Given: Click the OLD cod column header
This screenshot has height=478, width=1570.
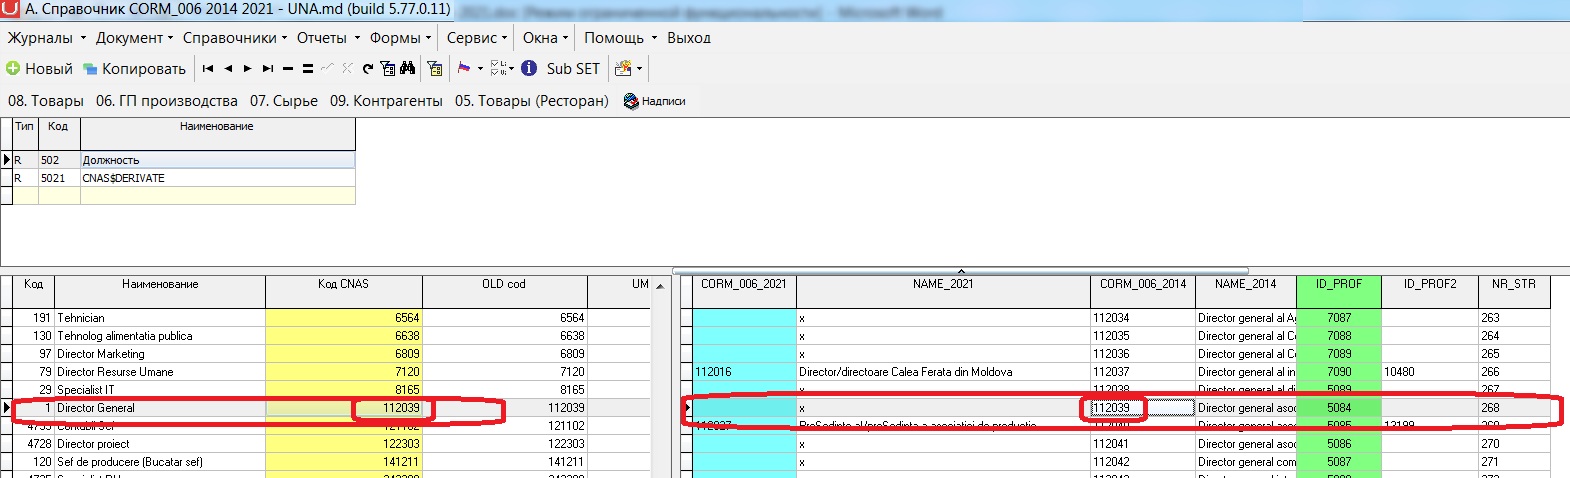Looking at the screenshot, I should coord(504,284).
